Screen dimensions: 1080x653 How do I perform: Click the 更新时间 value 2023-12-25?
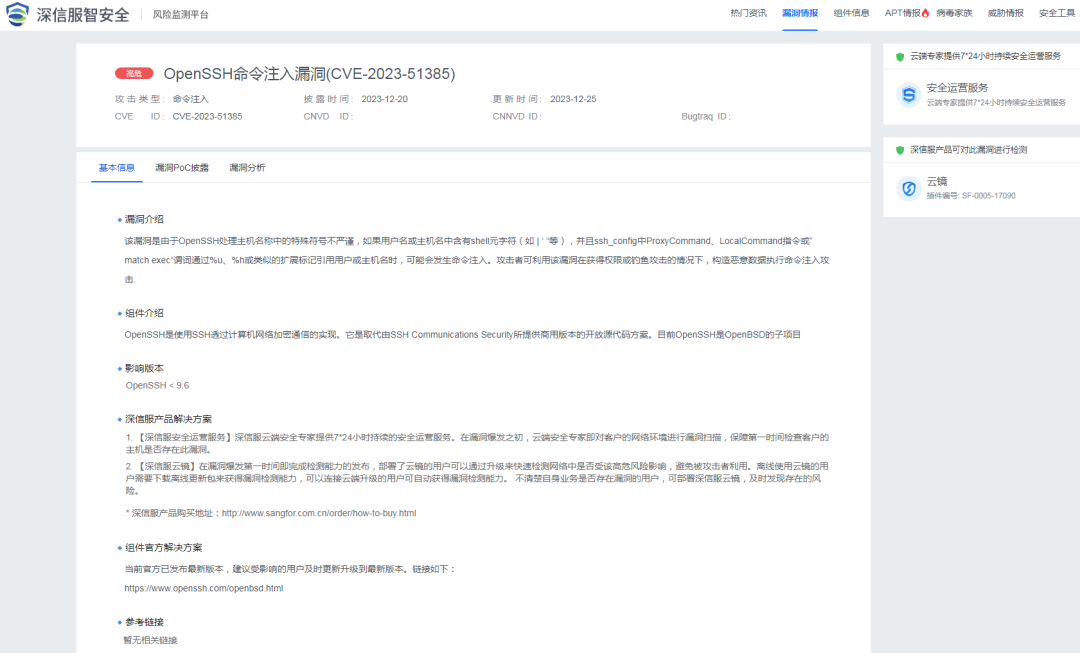(x=573, y=99)
